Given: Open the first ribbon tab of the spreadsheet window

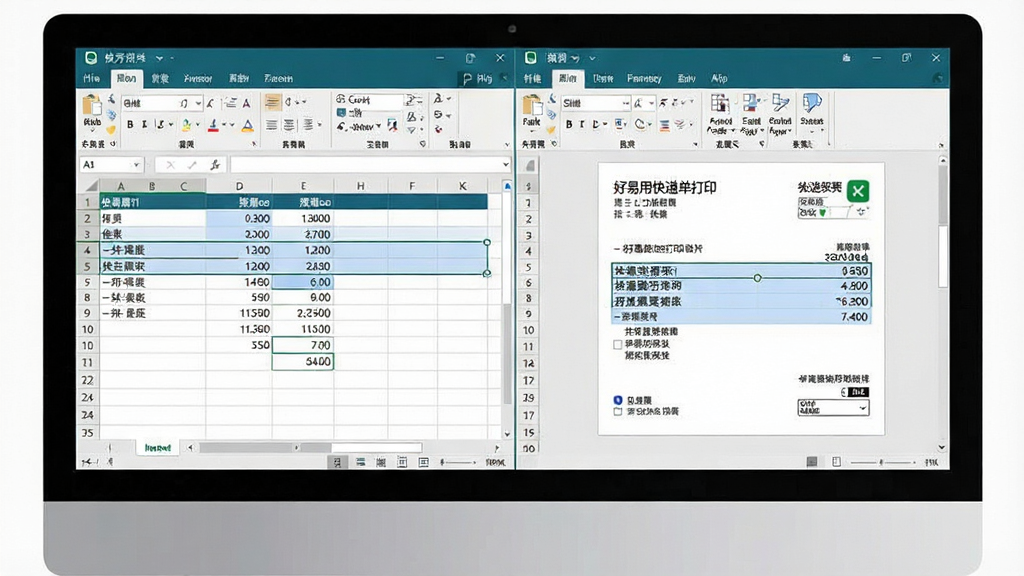Looking at the screenshot, I should tap(91, 78).
